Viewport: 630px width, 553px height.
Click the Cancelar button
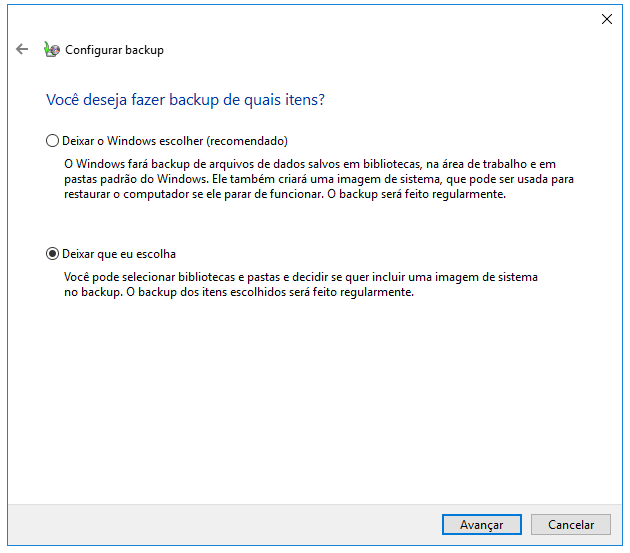coord(571,524)
